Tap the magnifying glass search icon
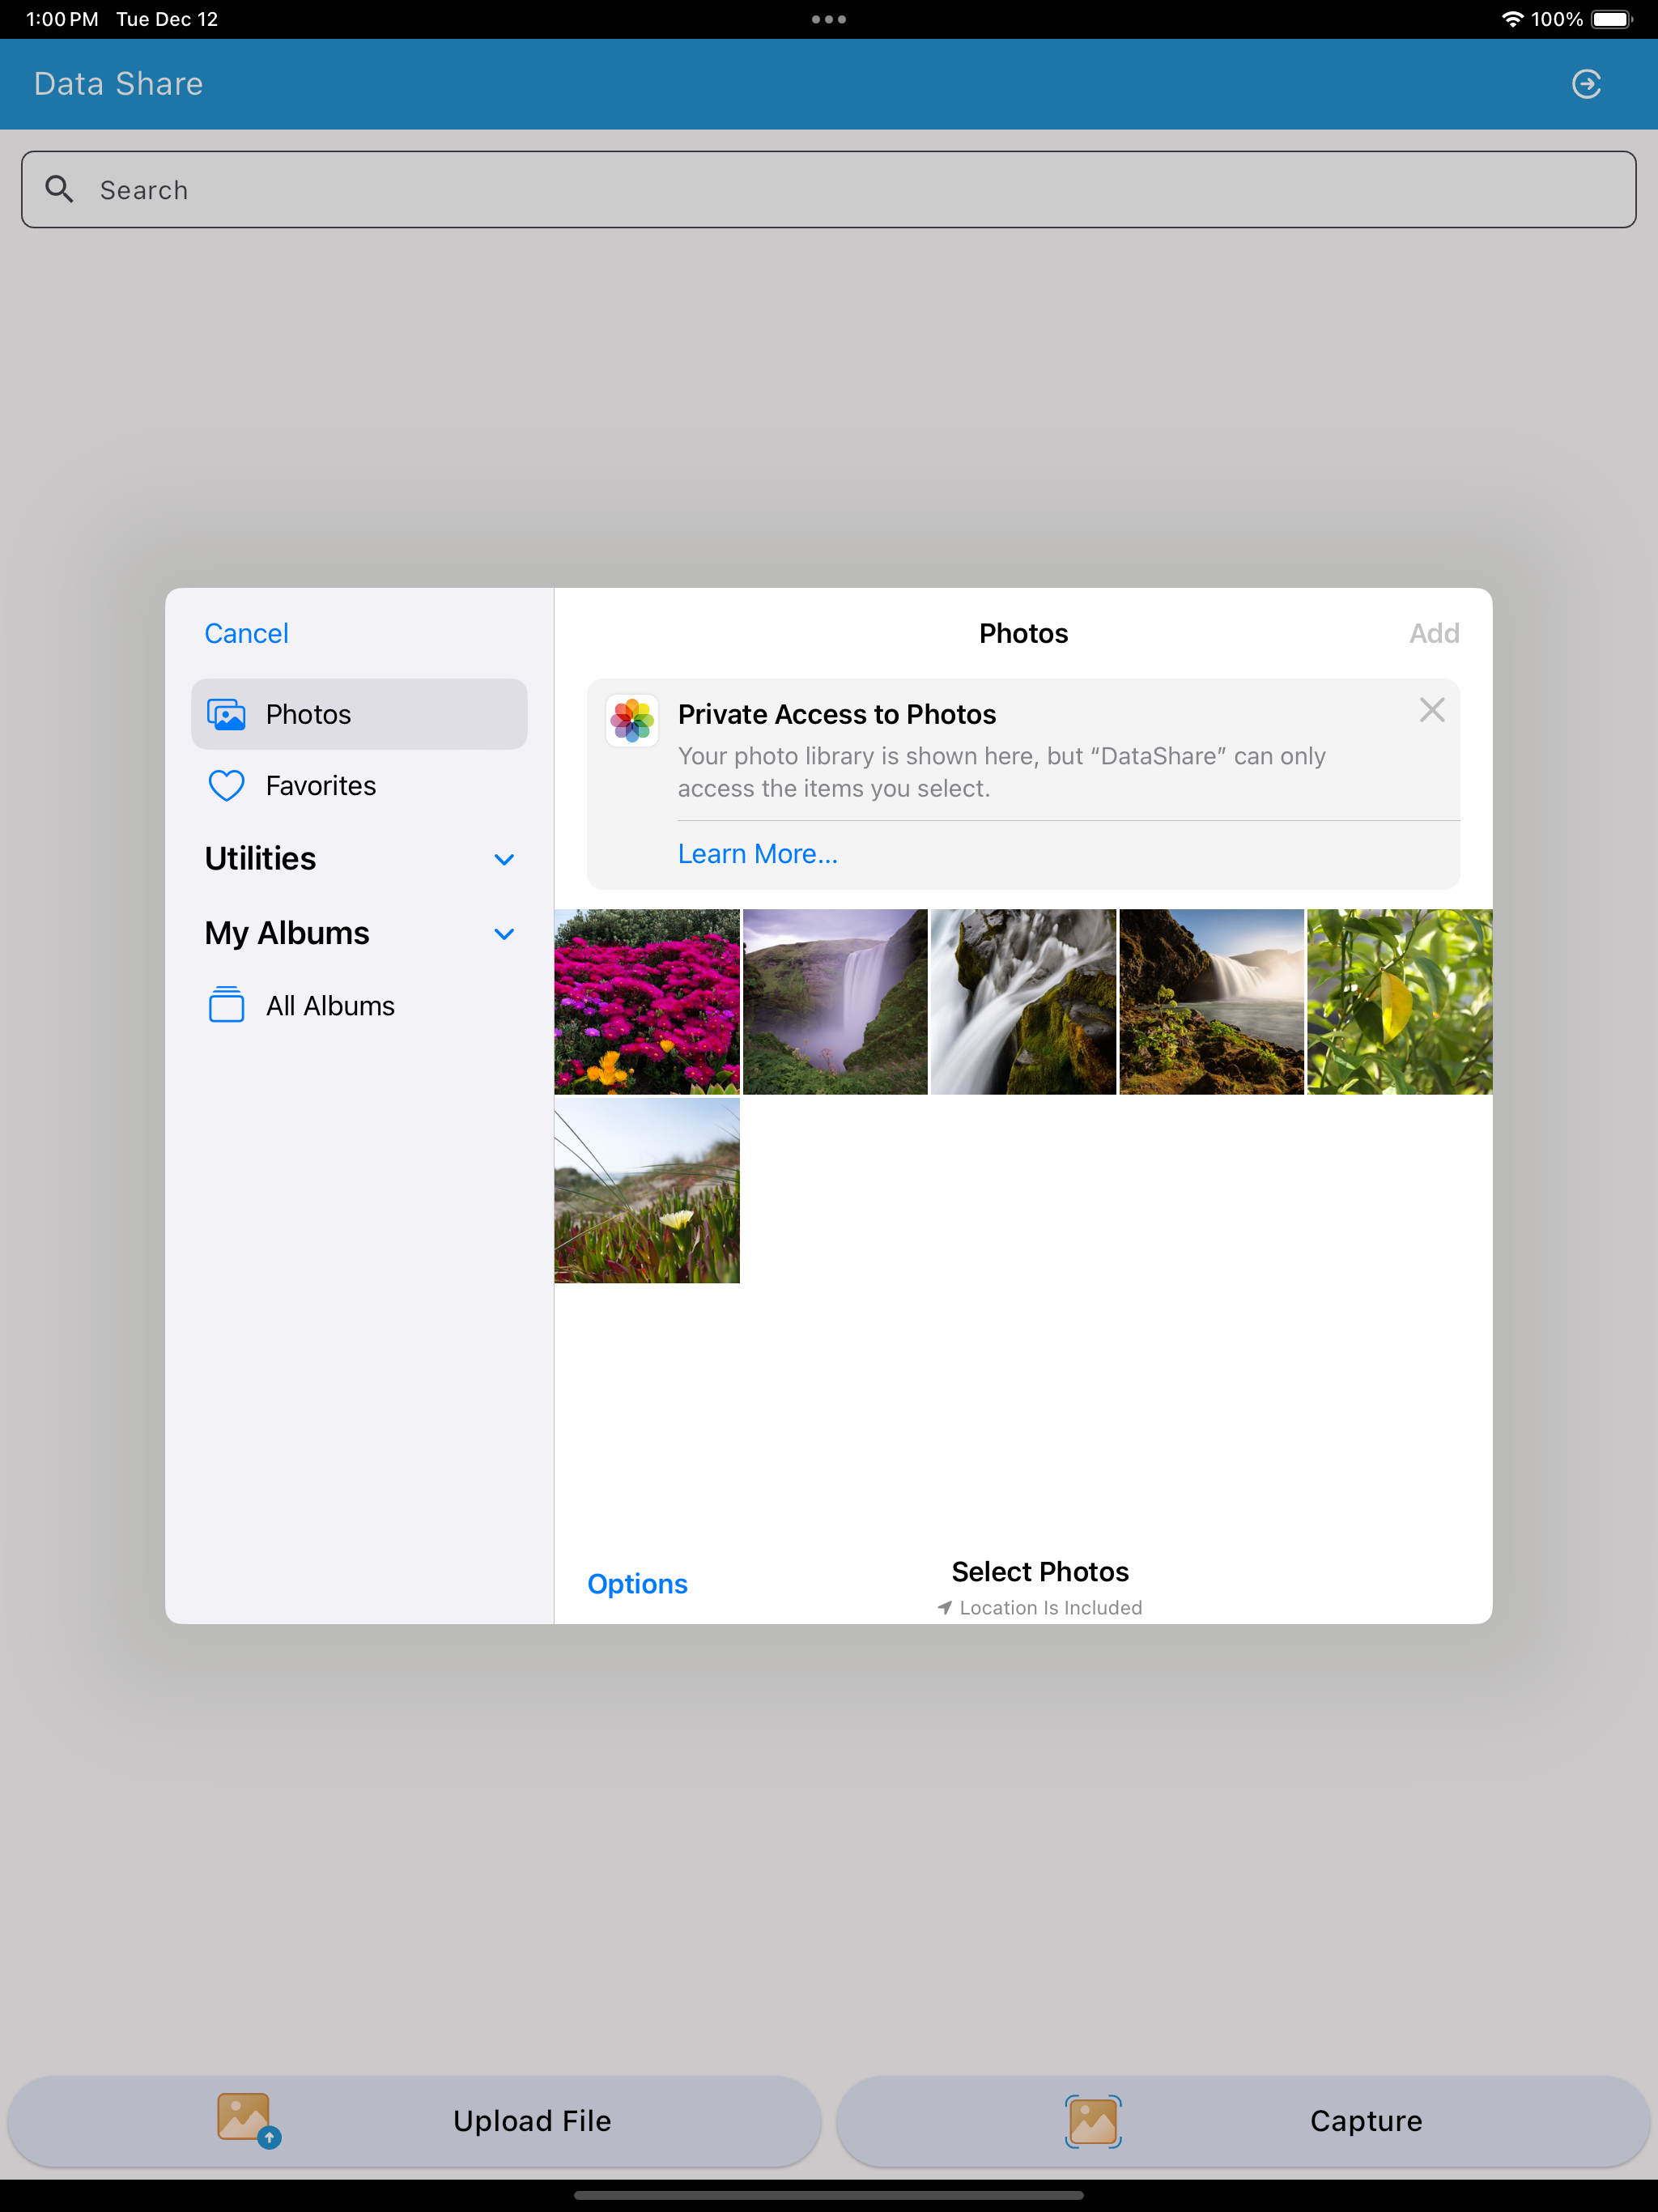Image resolution: width=1658 pixels, height=2212 pixels. pyautogui.click(x=60, y=189)
